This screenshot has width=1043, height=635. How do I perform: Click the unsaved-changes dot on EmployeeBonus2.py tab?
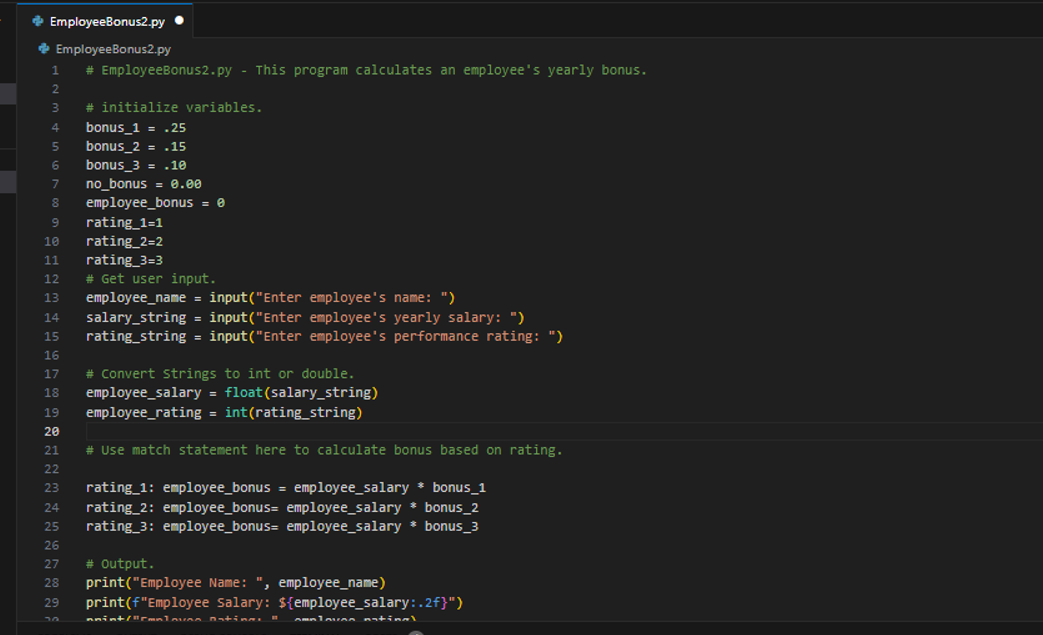(x=179, y=21)
